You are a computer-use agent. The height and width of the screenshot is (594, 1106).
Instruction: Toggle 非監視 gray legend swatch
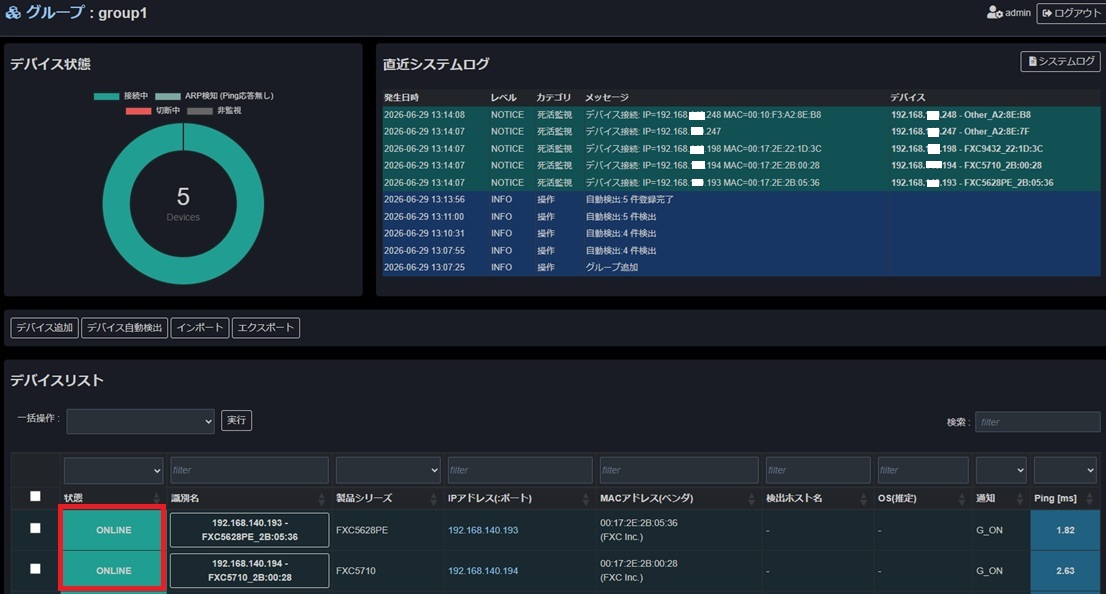200,111
